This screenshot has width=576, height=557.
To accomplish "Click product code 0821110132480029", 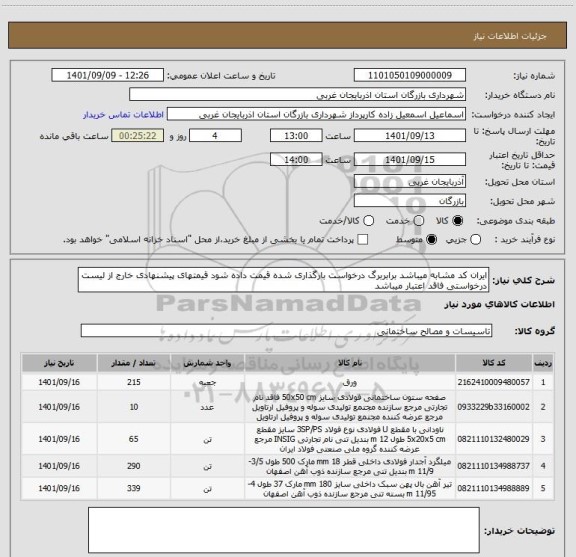I will (493, 439).
